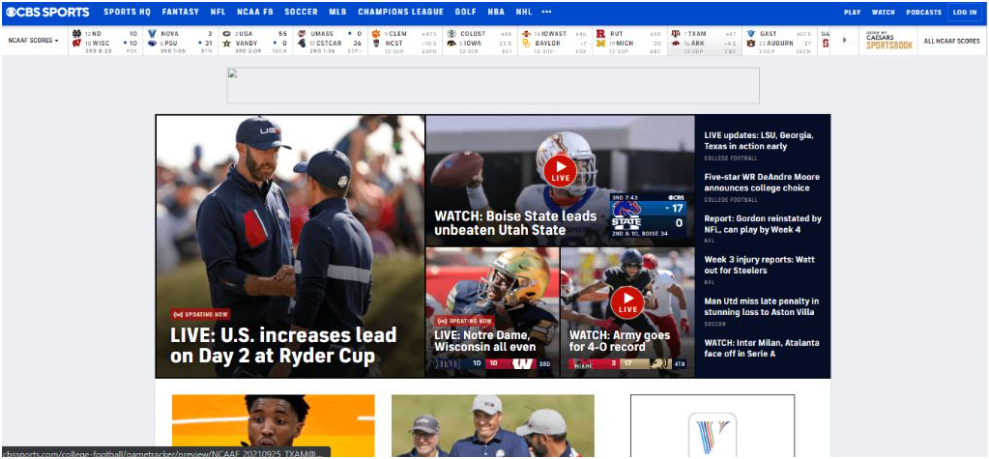Click the Clemson paw logo in scoreboard

pyautogui.click(x=376, y=33)
